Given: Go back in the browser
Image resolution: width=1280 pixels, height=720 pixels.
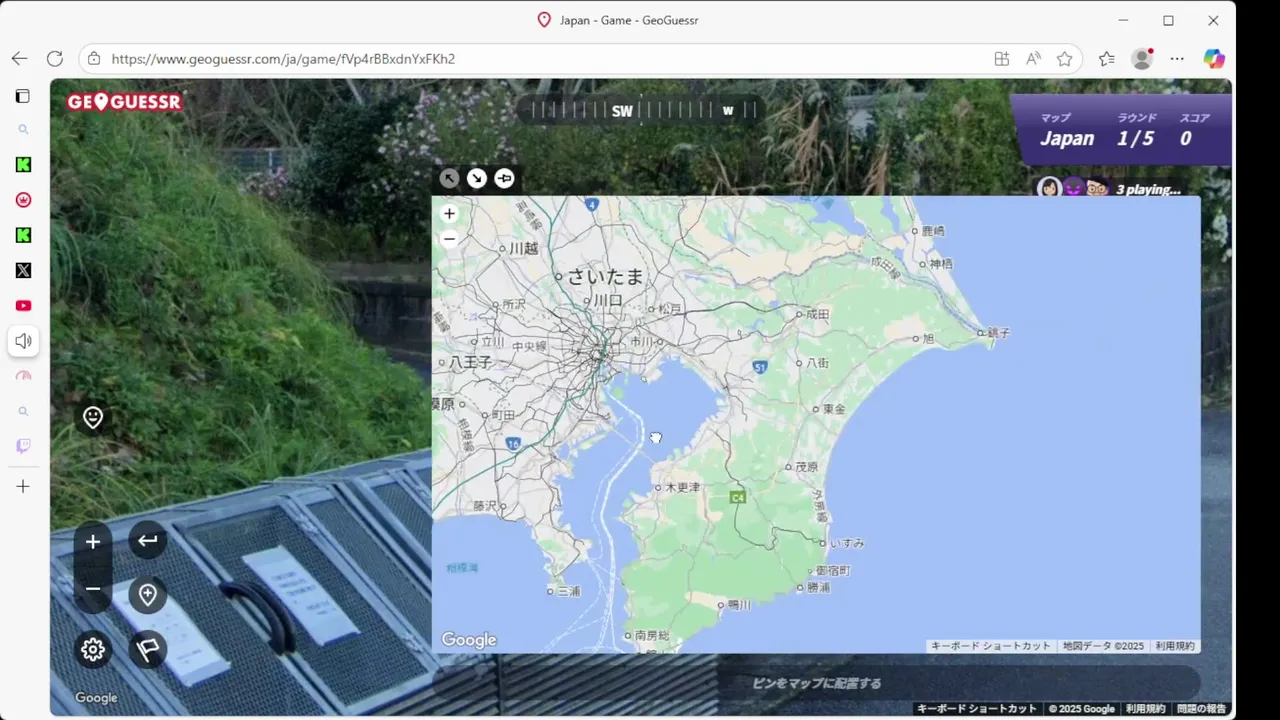Looking at the screenshot, I should [x=19, y=59].
